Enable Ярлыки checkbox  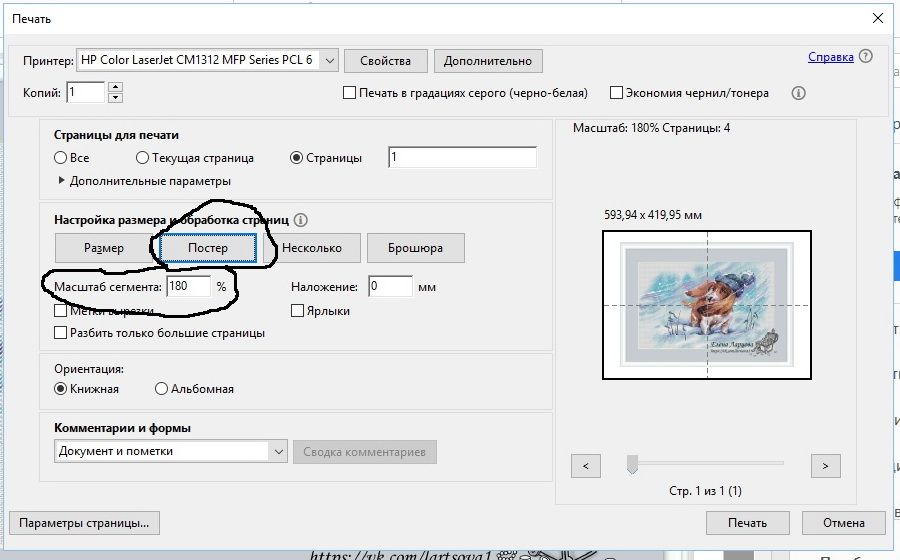click(x=298, y=311)
